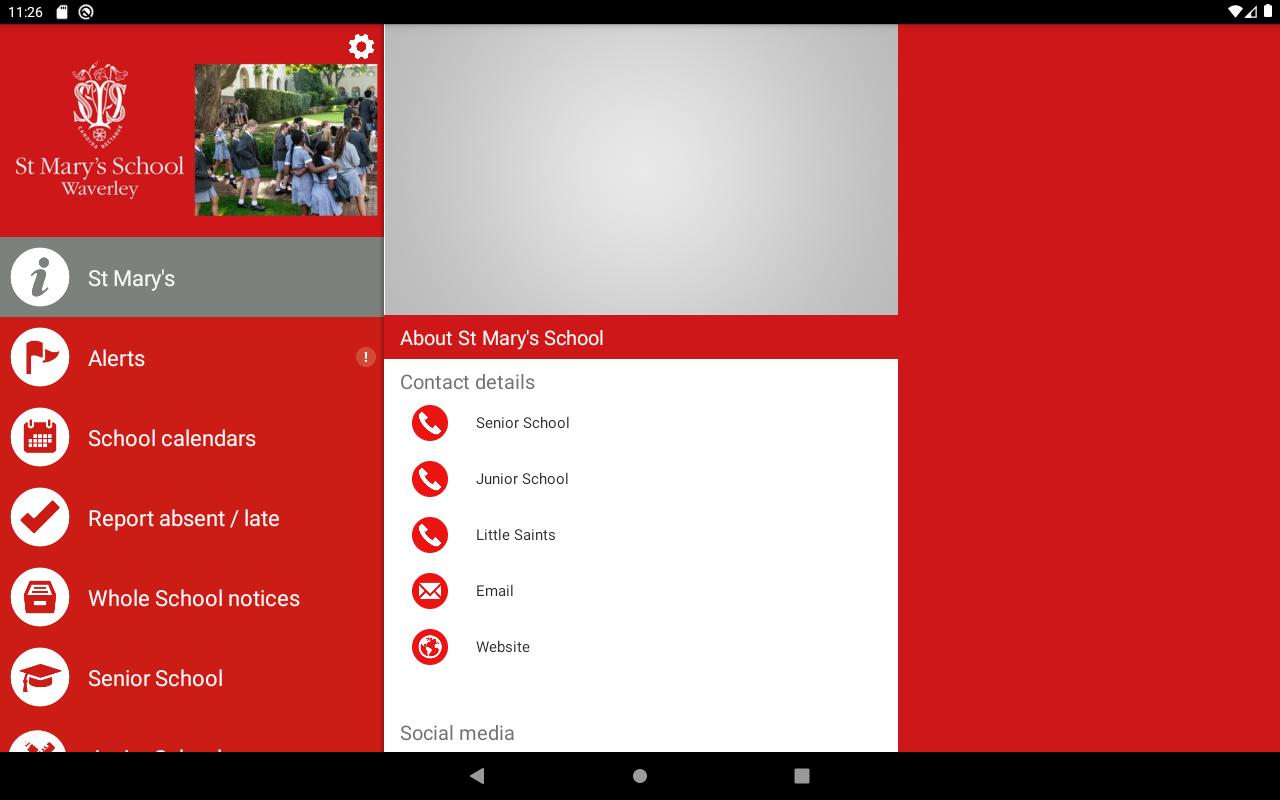Tap the Whole School notices archive icon
The image size is (1280, 800).
point(40,598)
